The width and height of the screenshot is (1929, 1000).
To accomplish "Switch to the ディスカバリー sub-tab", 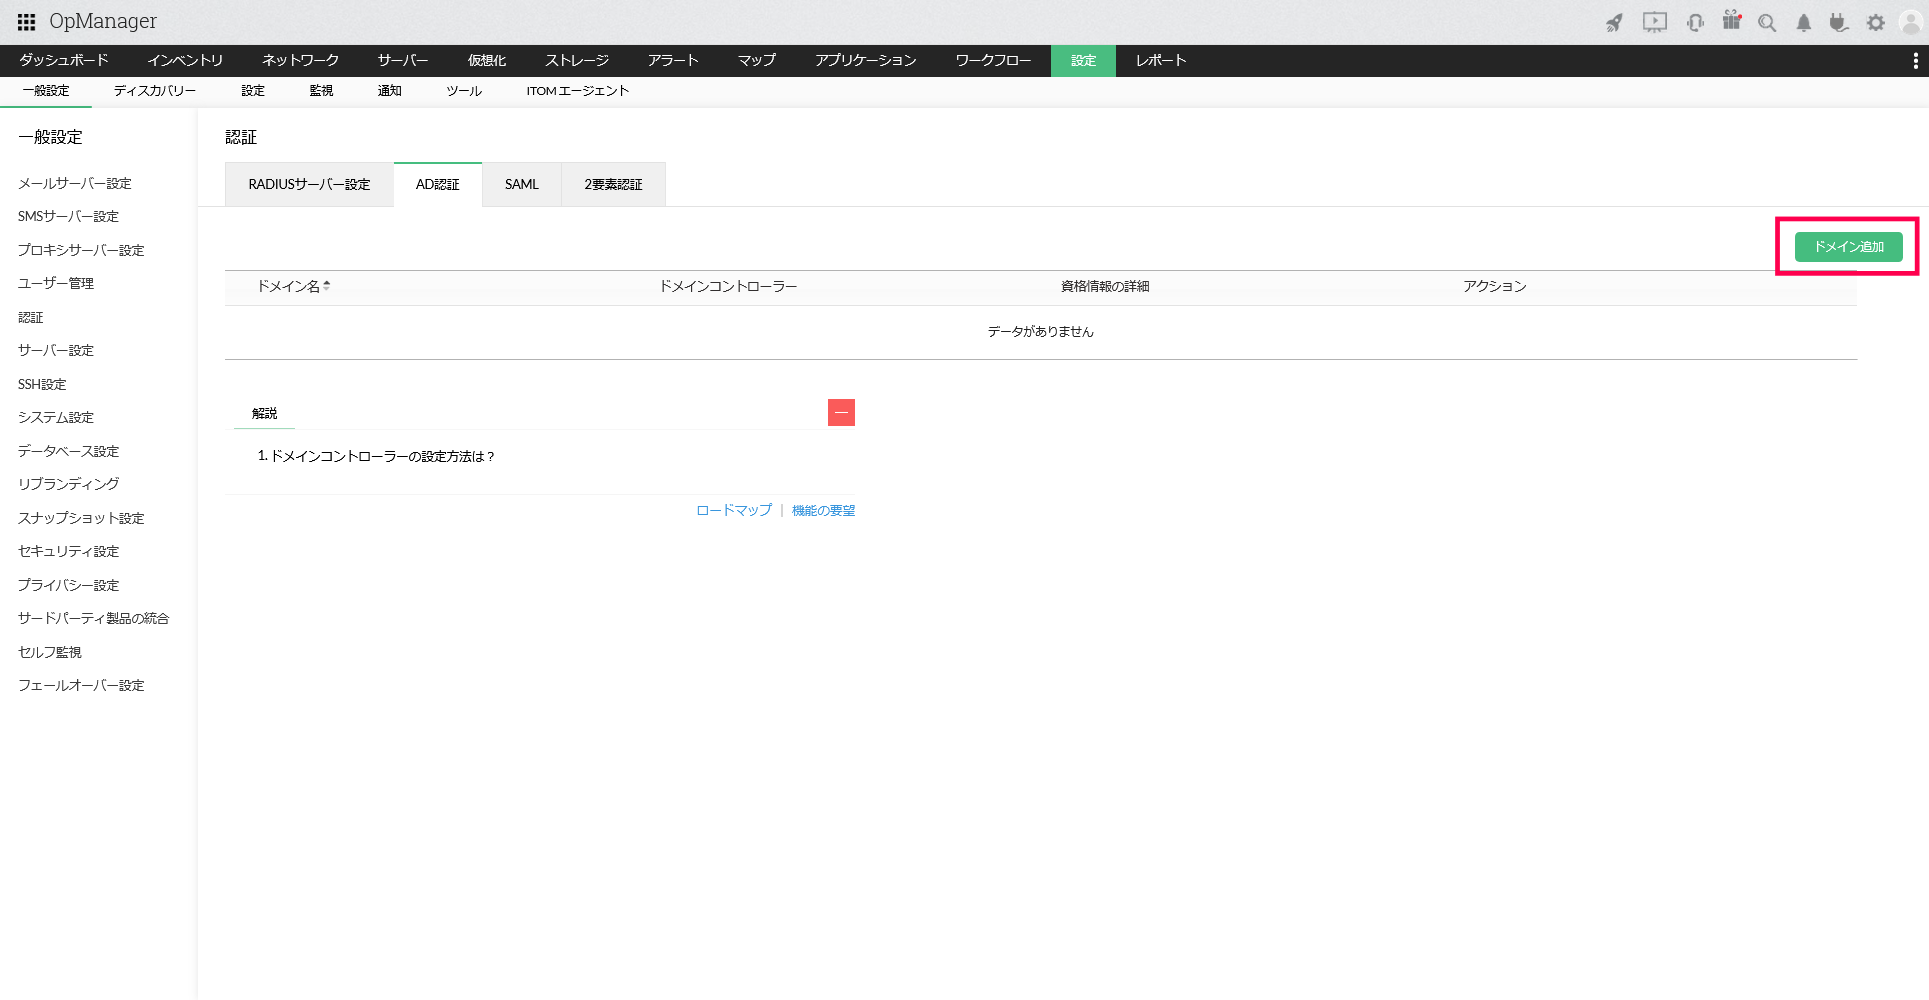I will coord(155,91).
